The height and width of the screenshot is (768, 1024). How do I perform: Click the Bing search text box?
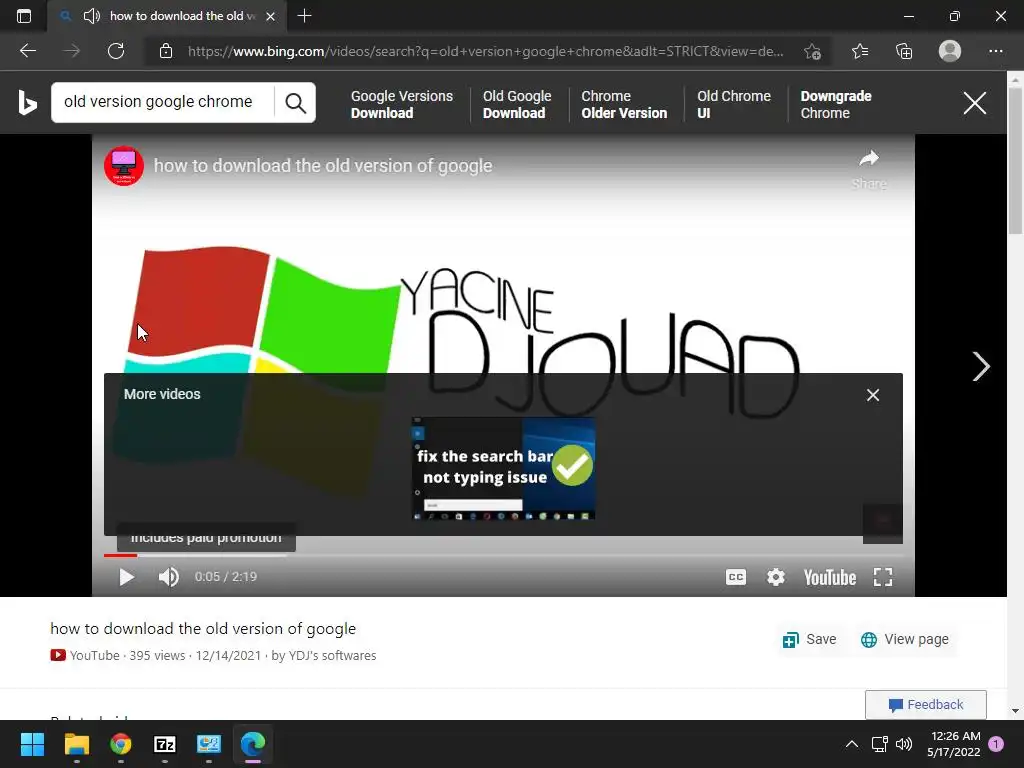tap(162, 102)
